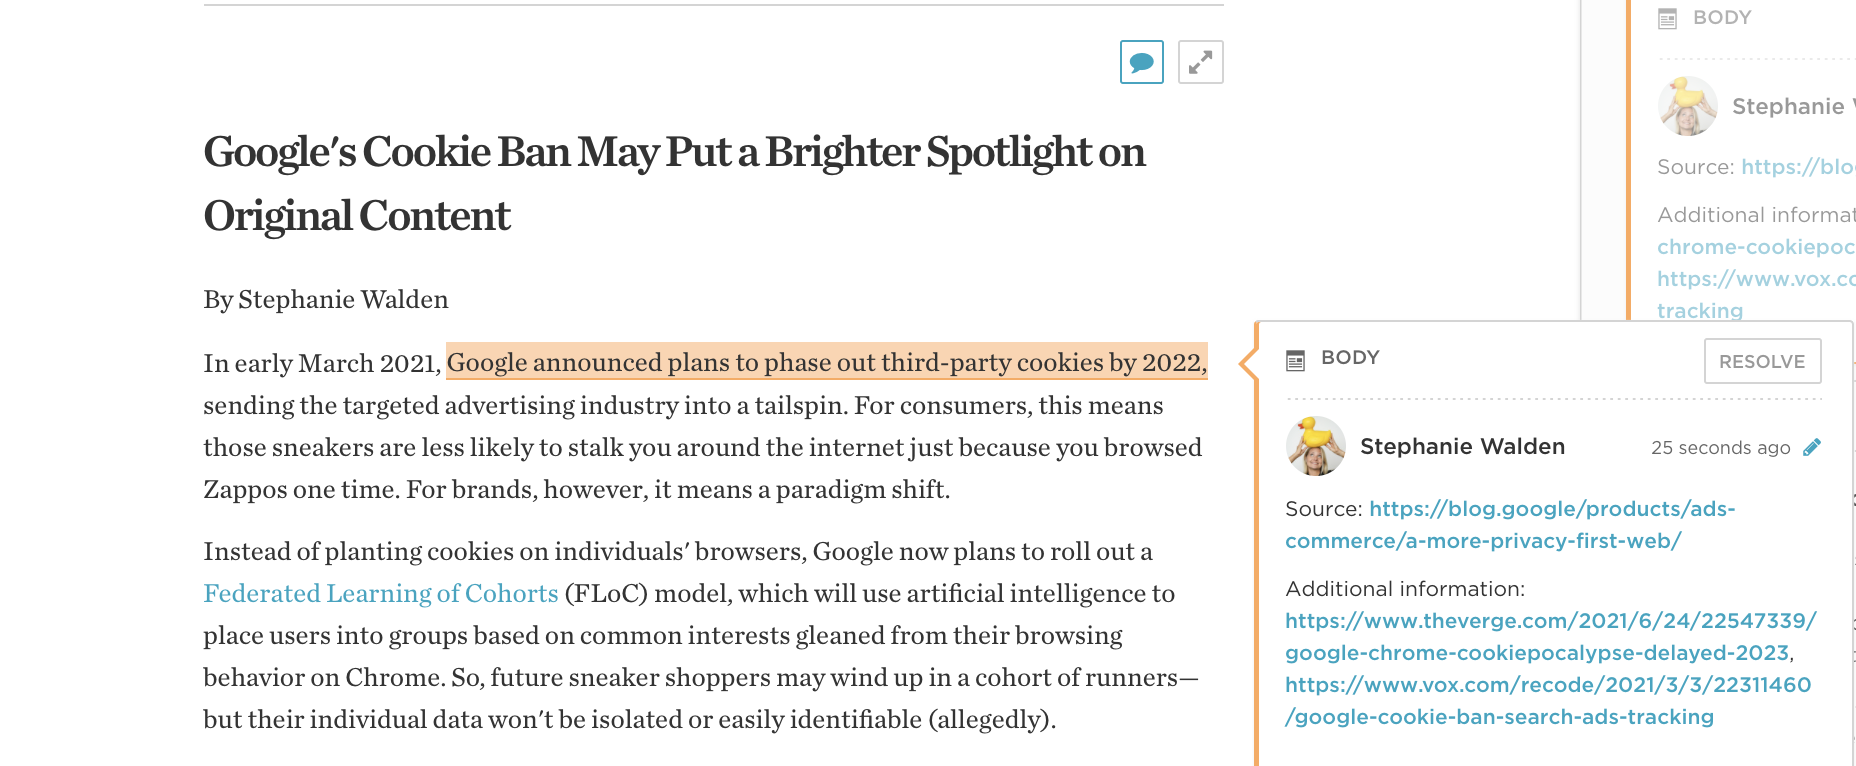
Task: Click the truncated 'chrome-cookiepoc' link in background card
Action: [1755, 246]
